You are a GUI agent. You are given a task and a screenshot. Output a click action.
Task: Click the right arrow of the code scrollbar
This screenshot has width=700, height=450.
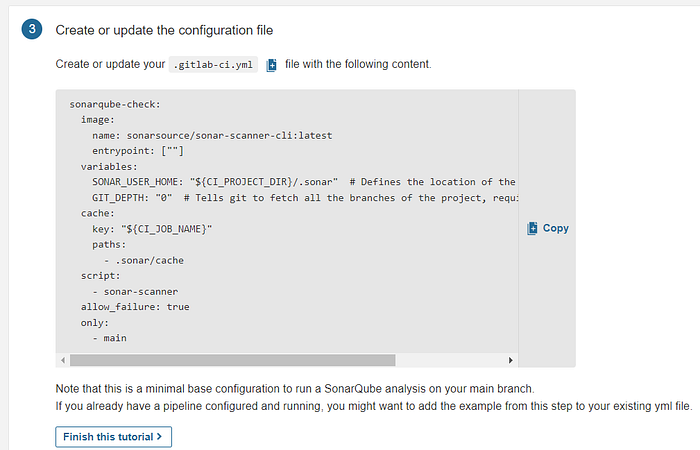(511, 360)
